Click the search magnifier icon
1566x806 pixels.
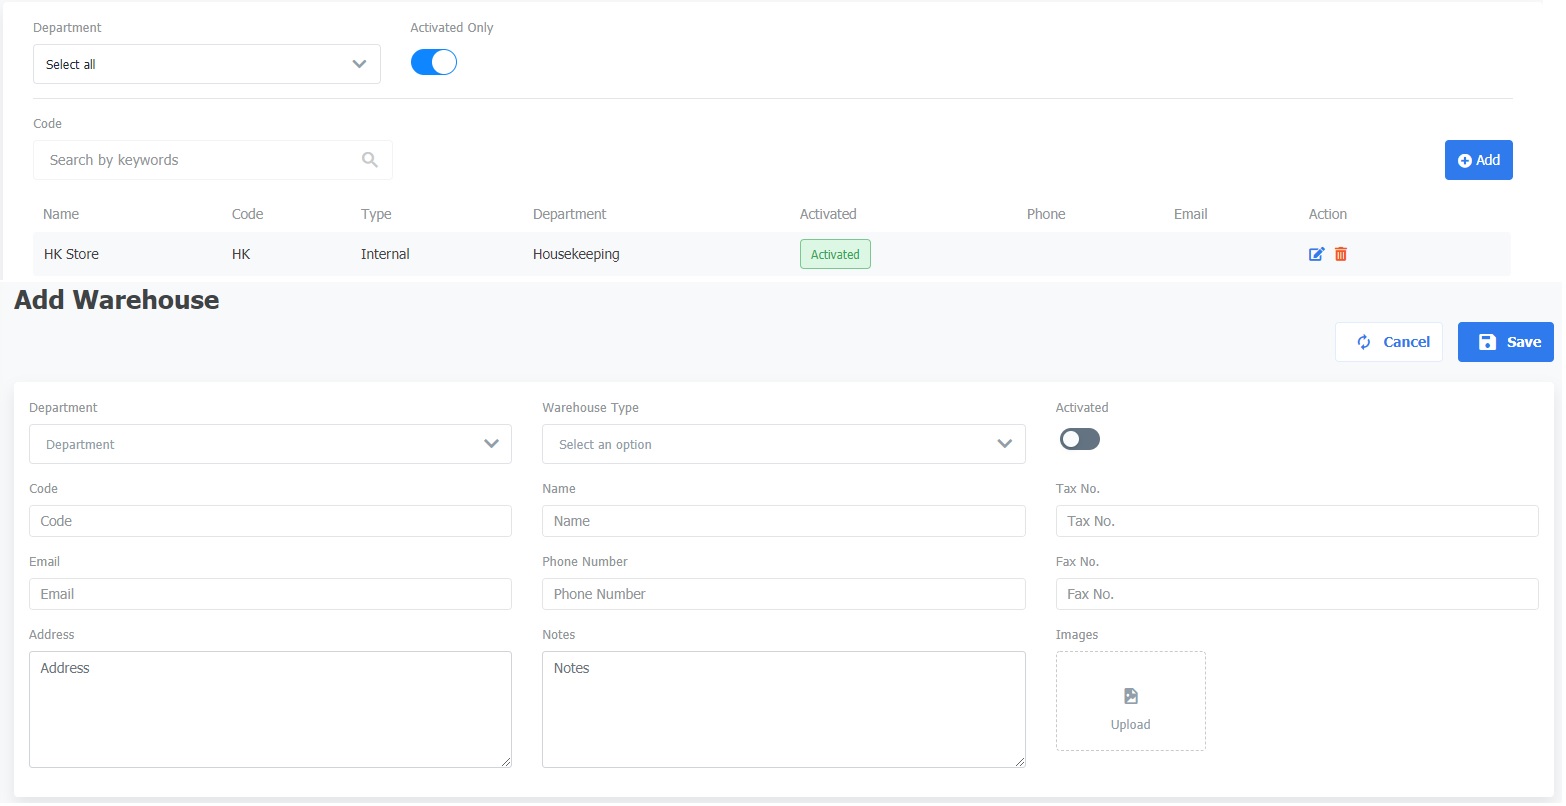click(x=370, y=160)
